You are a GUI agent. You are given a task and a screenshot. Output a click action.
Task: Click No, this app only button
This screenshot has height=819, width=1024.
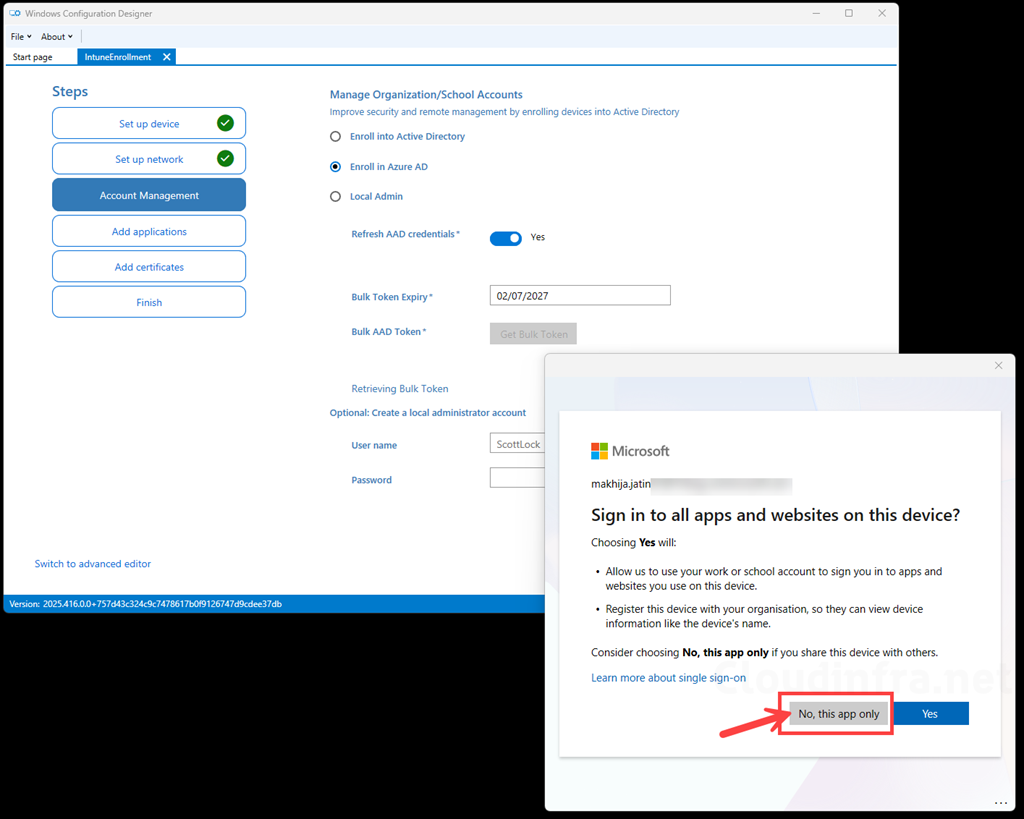point(839,714)
